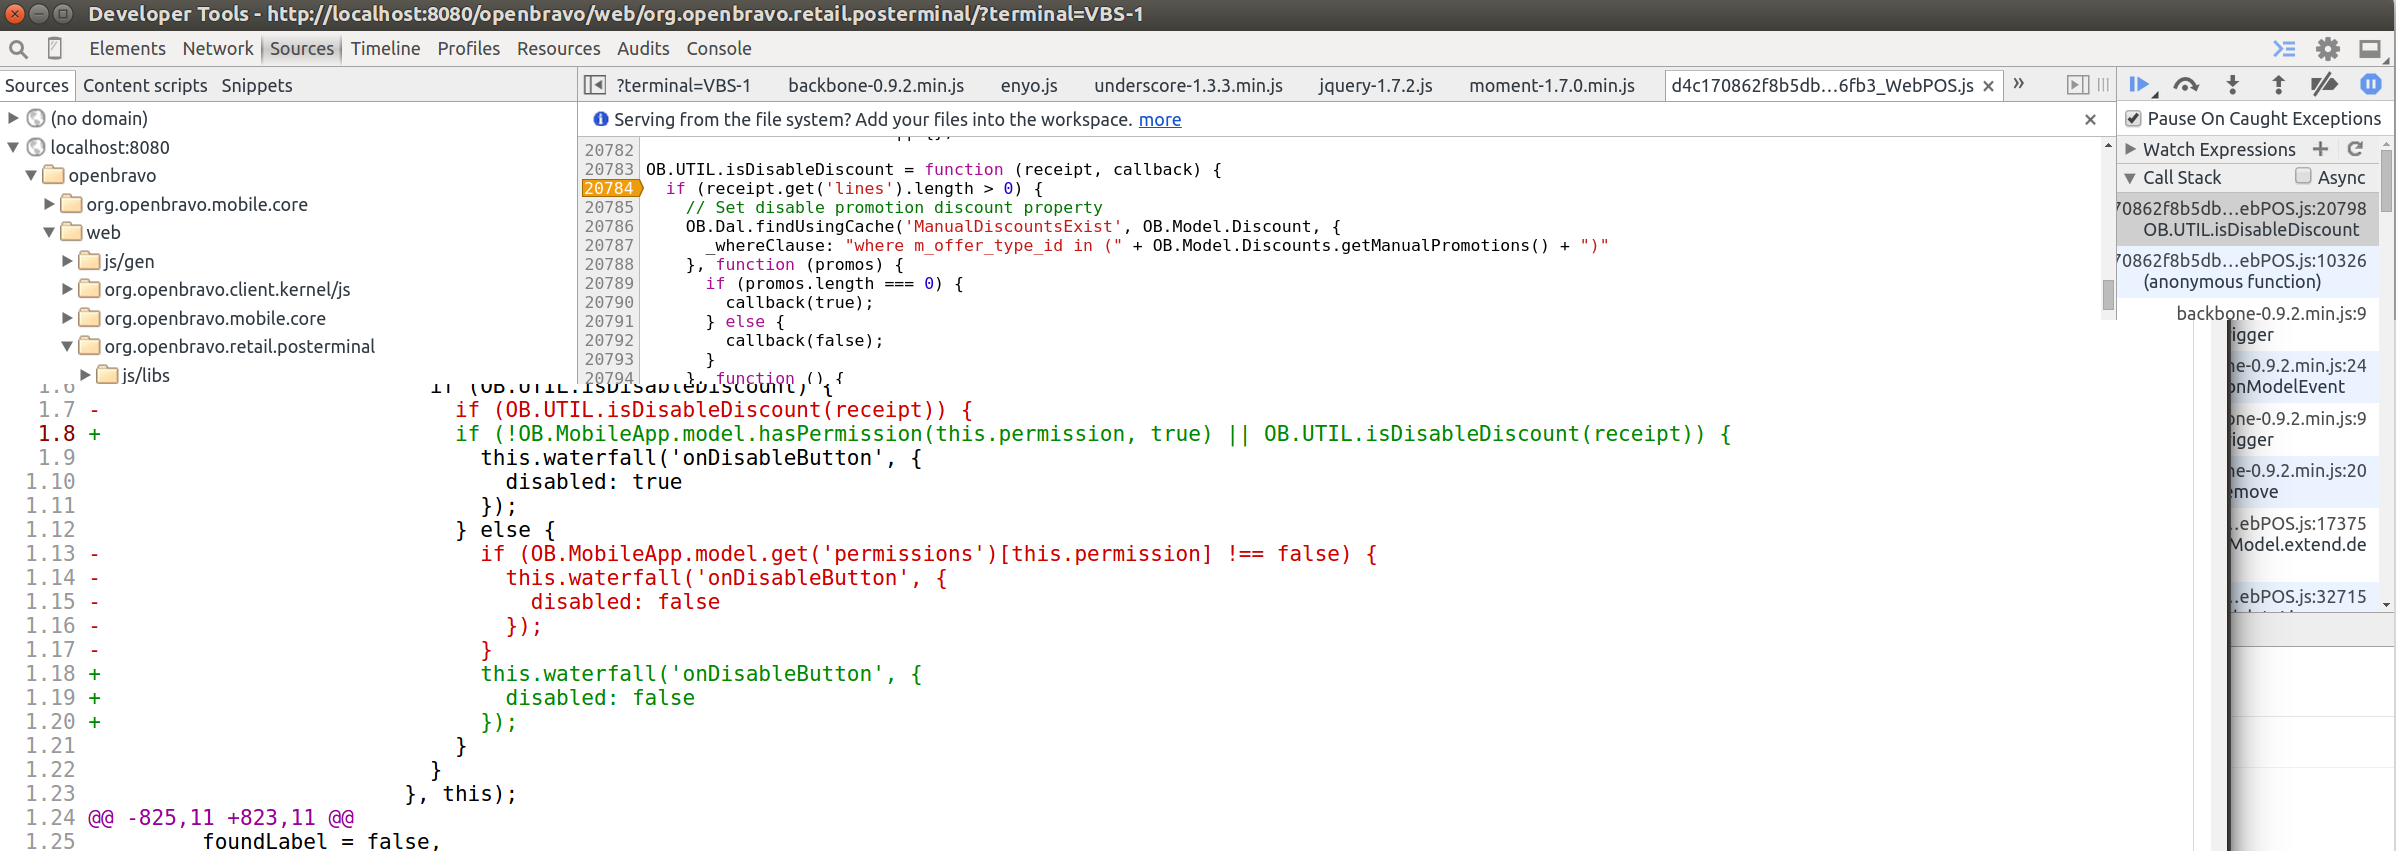2396x851 pixels.
Task: Show the console drawer icon
Action: pyautogui.click(x=2284, y=49)
